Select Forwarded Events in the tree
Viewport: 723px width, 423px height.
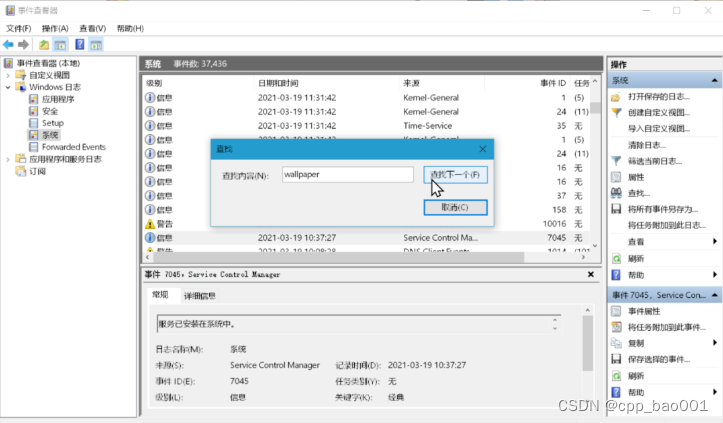pos(74,147)
